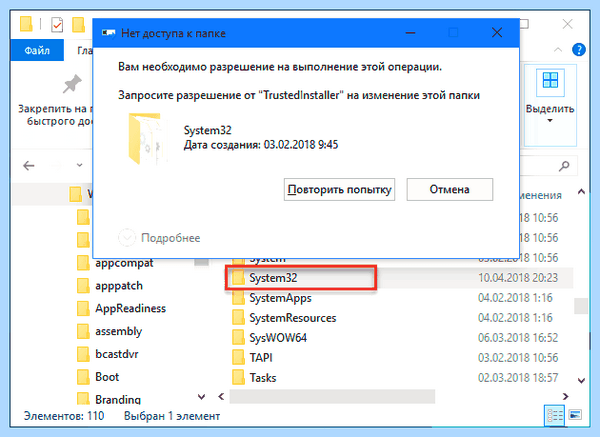Click the Boot folder icon in tree
The height and width of the screenshot is (437, 600).
point(83,377)
